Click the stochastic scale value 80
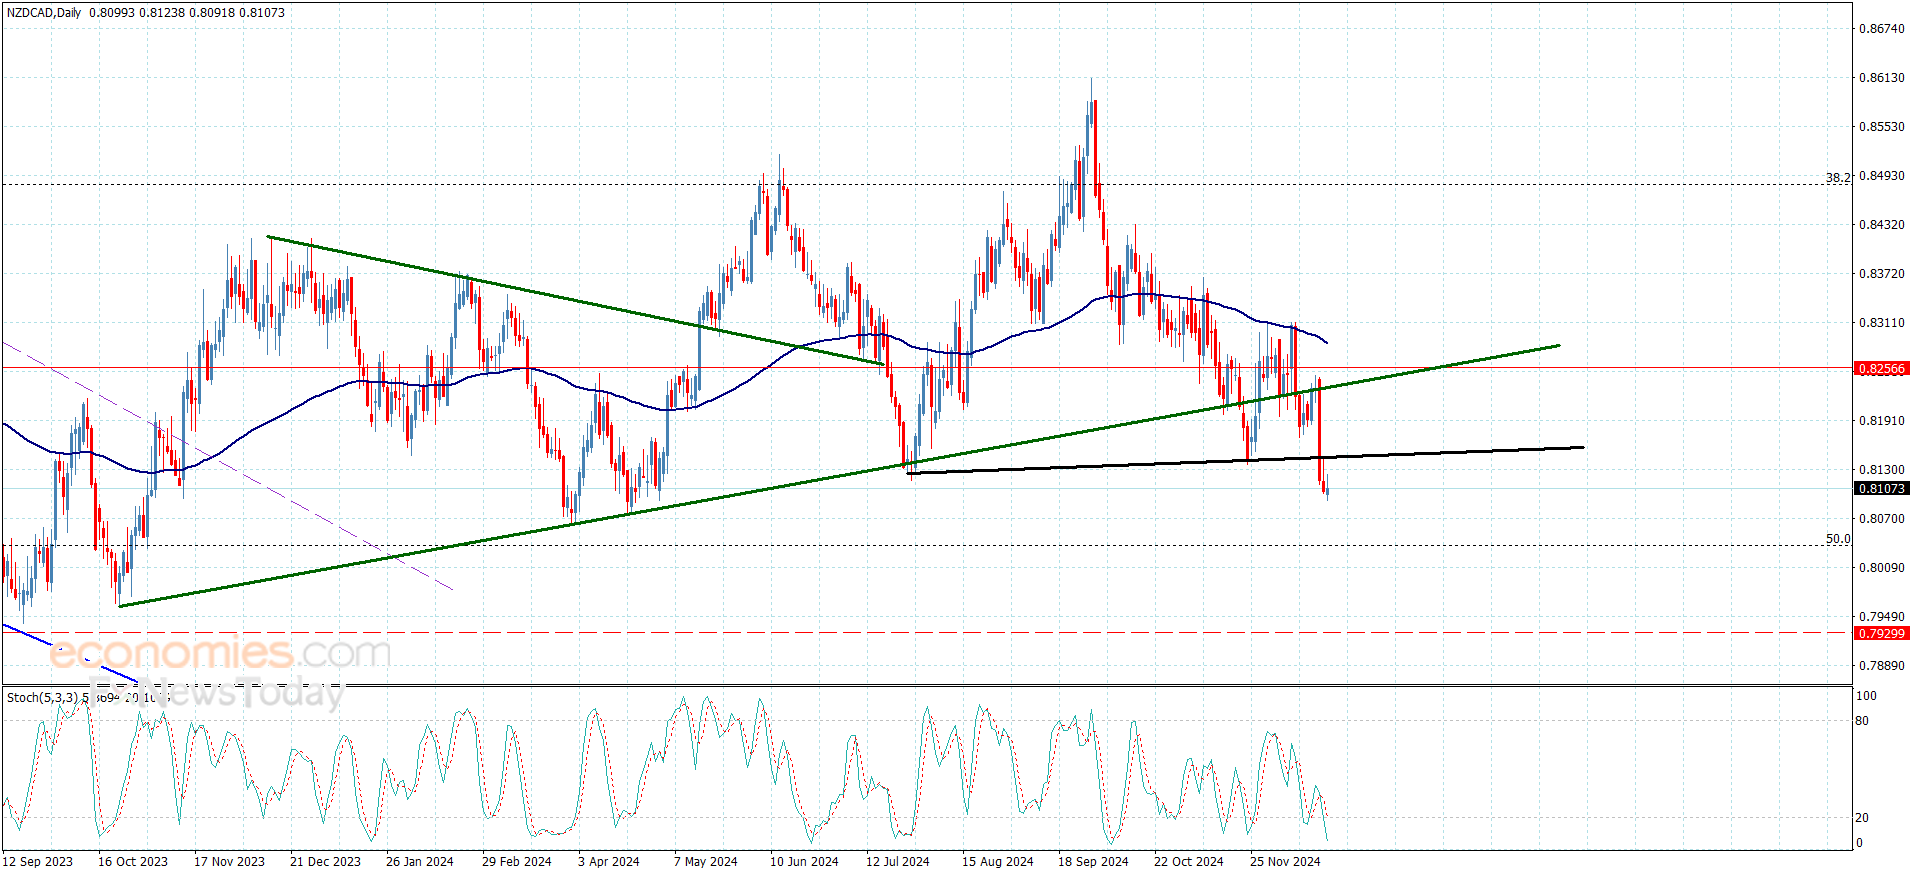This screenshot has height=874, width=1916. click(x=1862, y=721)
